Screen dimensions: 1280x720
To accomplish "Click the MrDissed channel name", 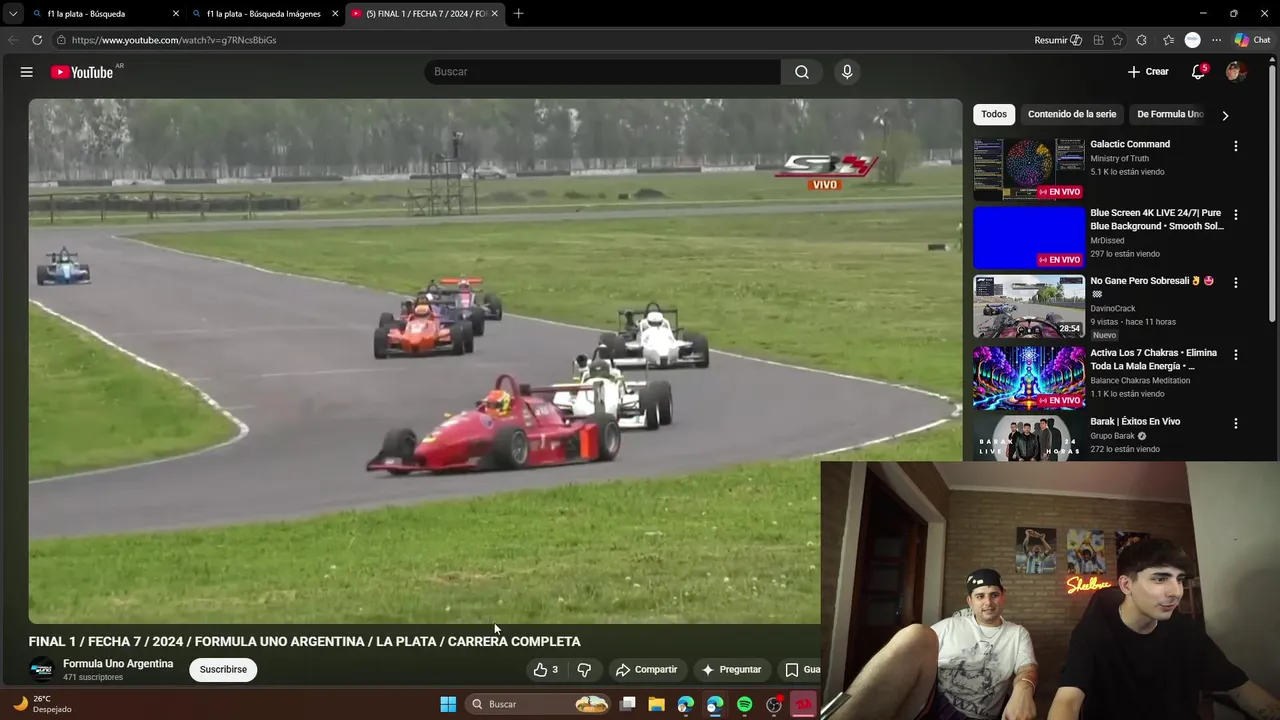I will point(1107,241).
